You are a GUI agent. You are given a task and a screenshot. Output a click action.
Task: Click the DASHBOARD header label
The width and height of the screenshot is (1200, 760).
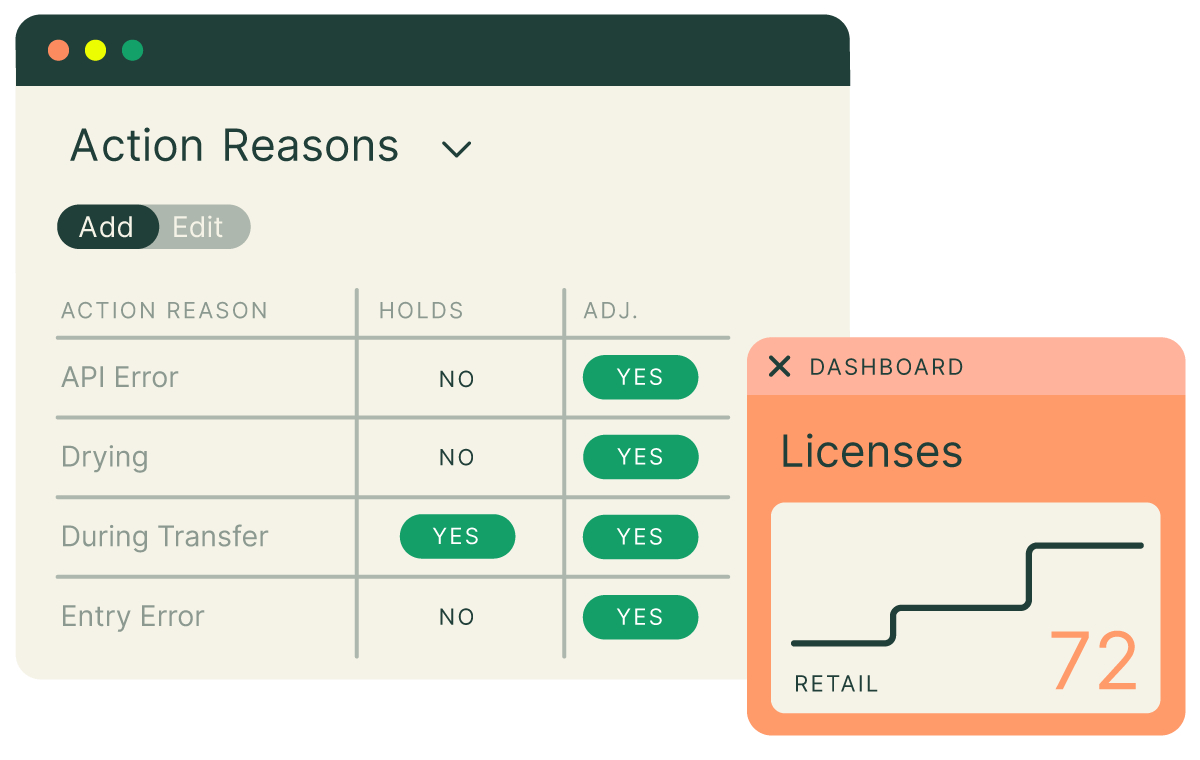885,367
